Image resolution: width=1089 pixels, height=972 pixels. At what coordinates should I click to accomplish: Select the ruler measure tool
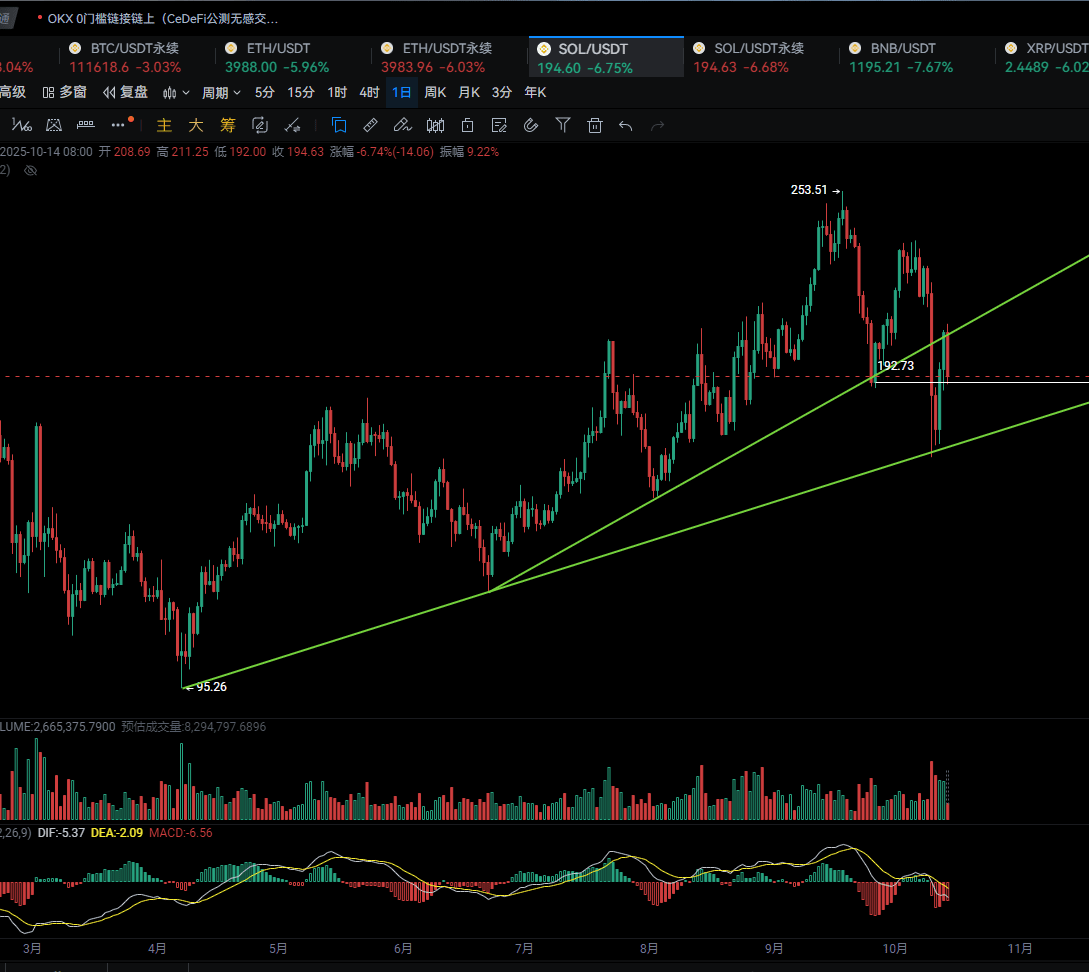(370, 125)
